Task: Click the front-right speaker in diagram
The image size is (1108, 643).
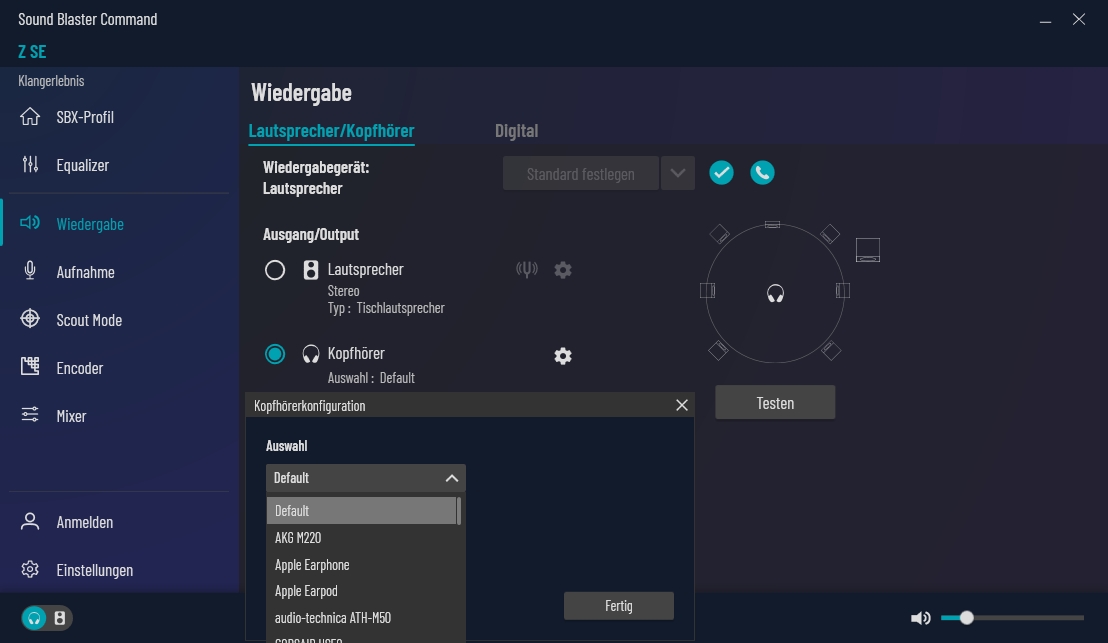Action: tap(830, 234)
